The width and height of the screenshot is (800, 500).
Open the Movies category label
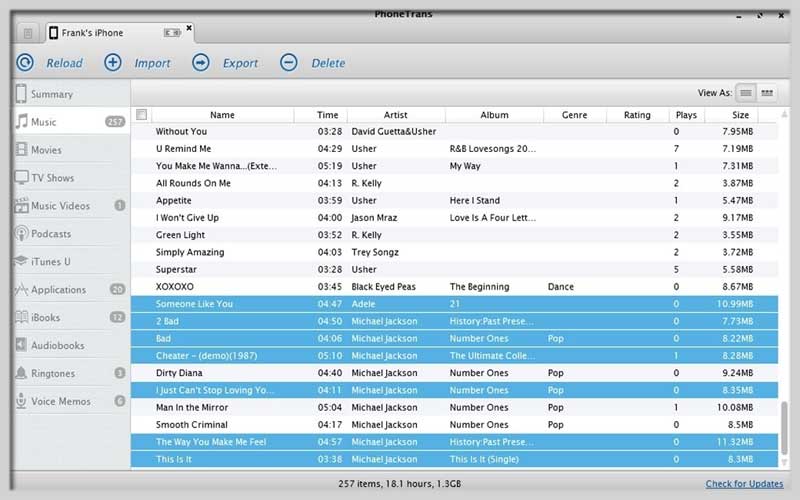[46, 150]
